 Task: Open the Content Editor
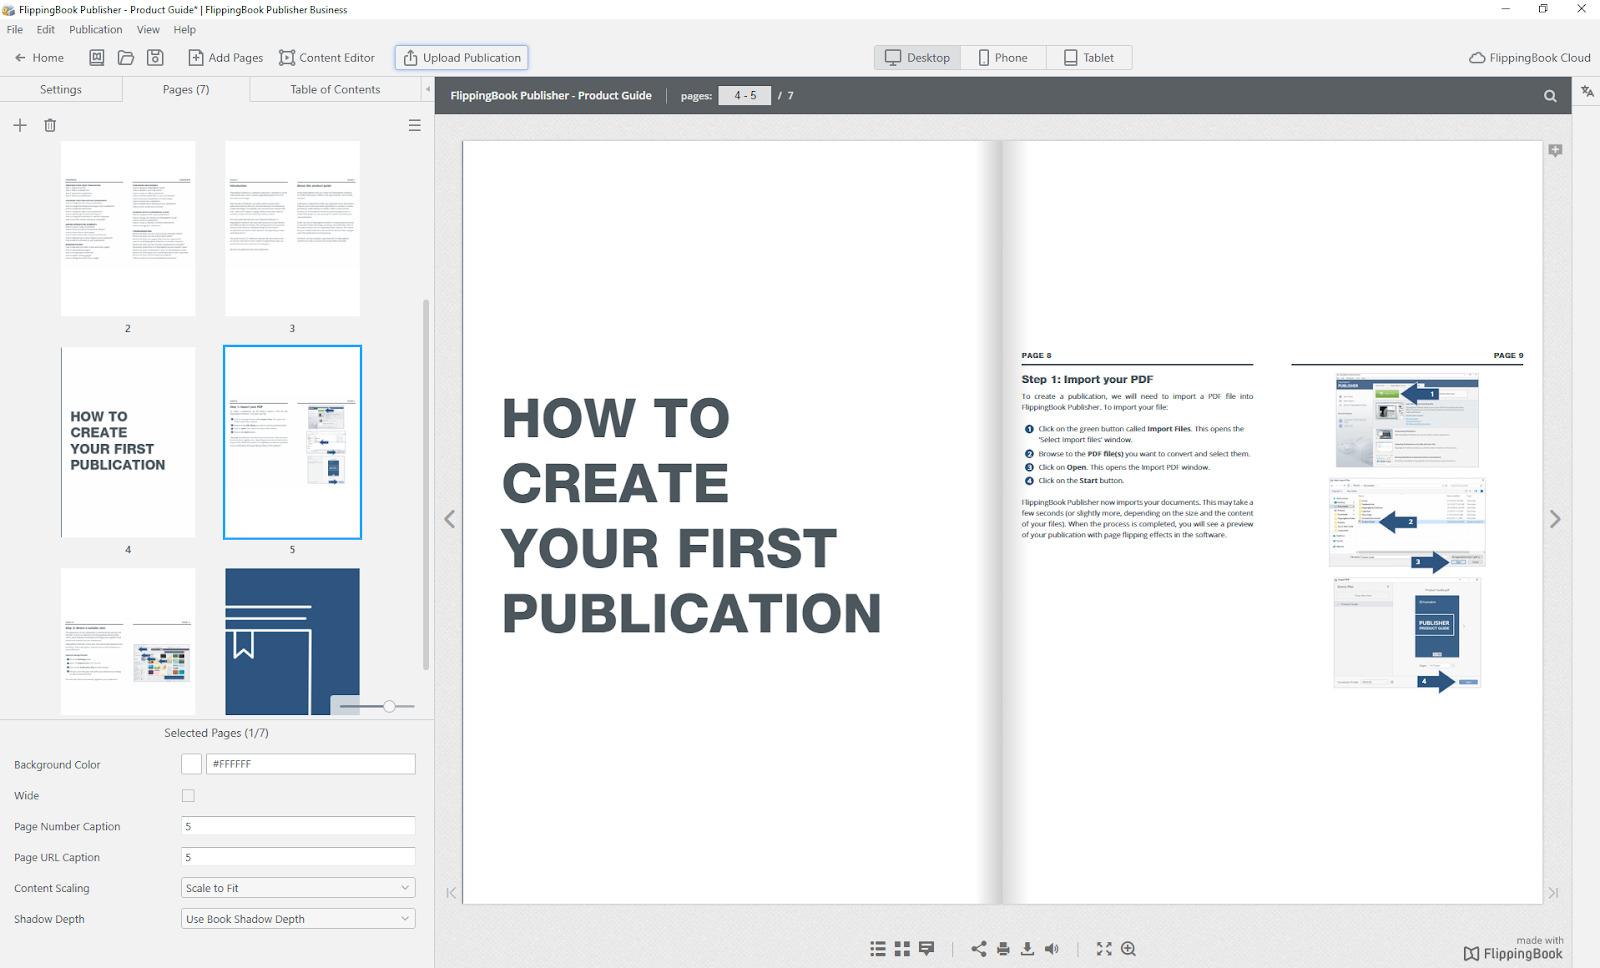click(x=327, y=58)
